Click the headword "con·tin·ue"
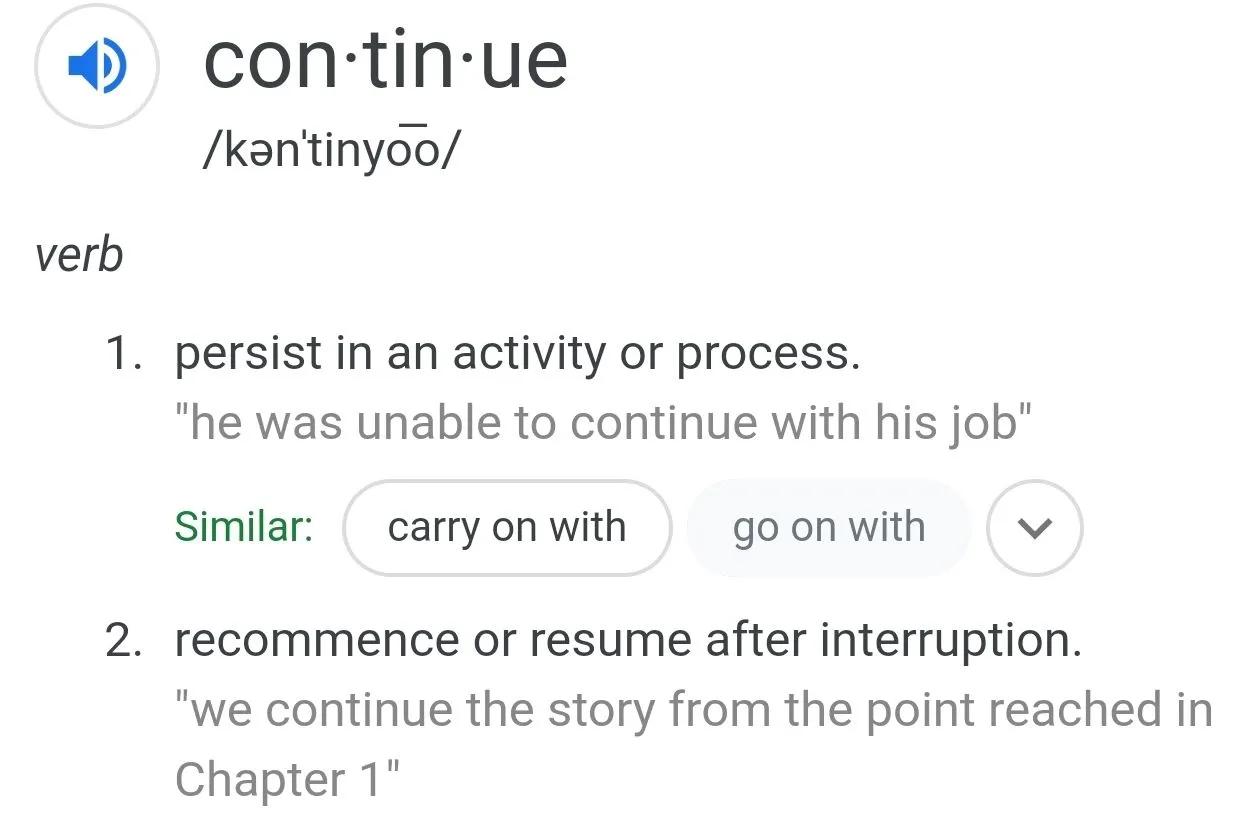 385,60
